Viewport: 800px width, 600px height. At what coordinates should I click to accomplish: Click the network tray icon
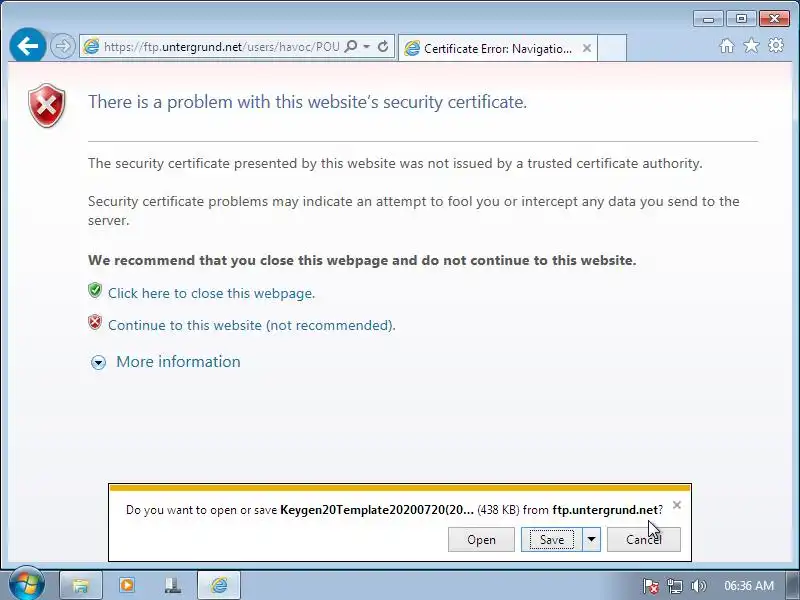[675, 586]
